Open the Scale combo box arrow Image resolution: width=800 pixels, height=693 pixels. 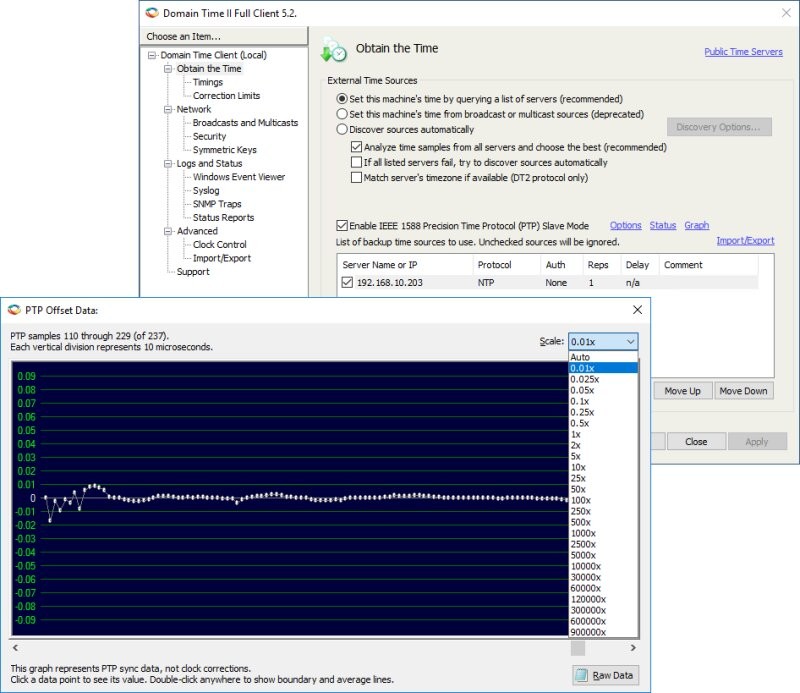click(627, 342)
